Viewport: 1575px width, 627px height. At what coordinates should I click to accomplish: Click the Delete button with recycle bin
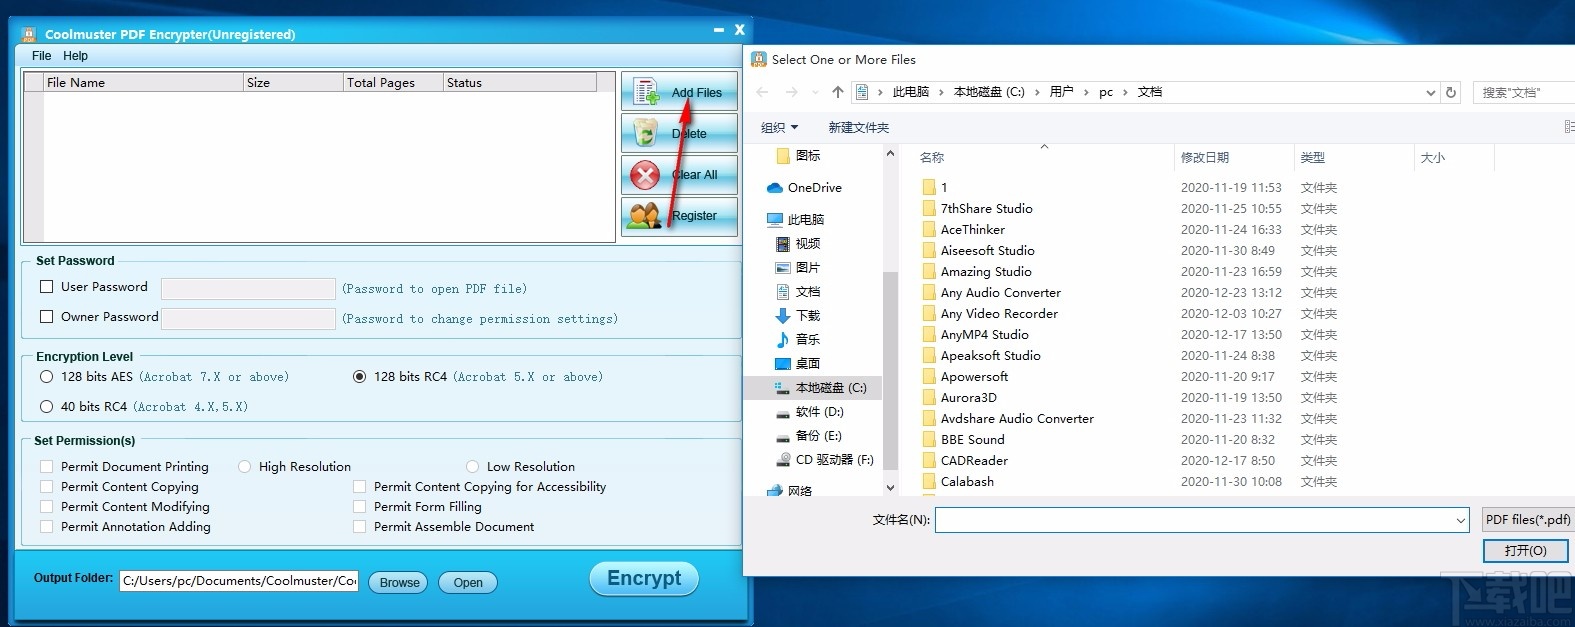[x=679, y=133]
